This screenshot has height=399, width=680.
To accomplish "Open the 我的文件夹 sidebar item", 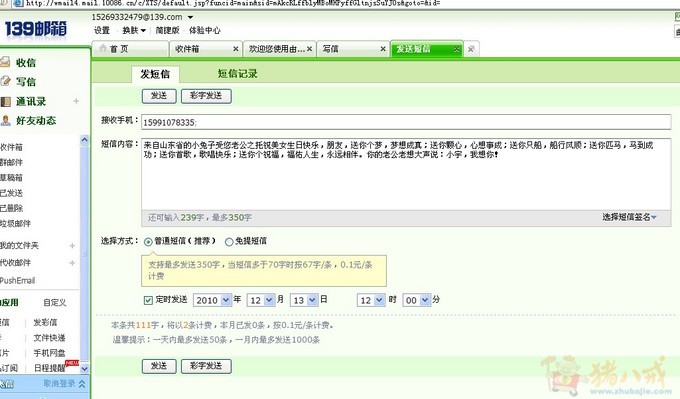I will pos(19,245).
